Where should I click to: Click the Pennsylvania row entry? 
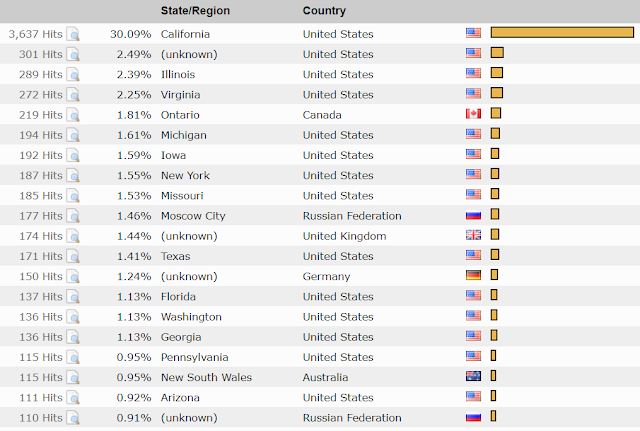[x=194, y=357]
